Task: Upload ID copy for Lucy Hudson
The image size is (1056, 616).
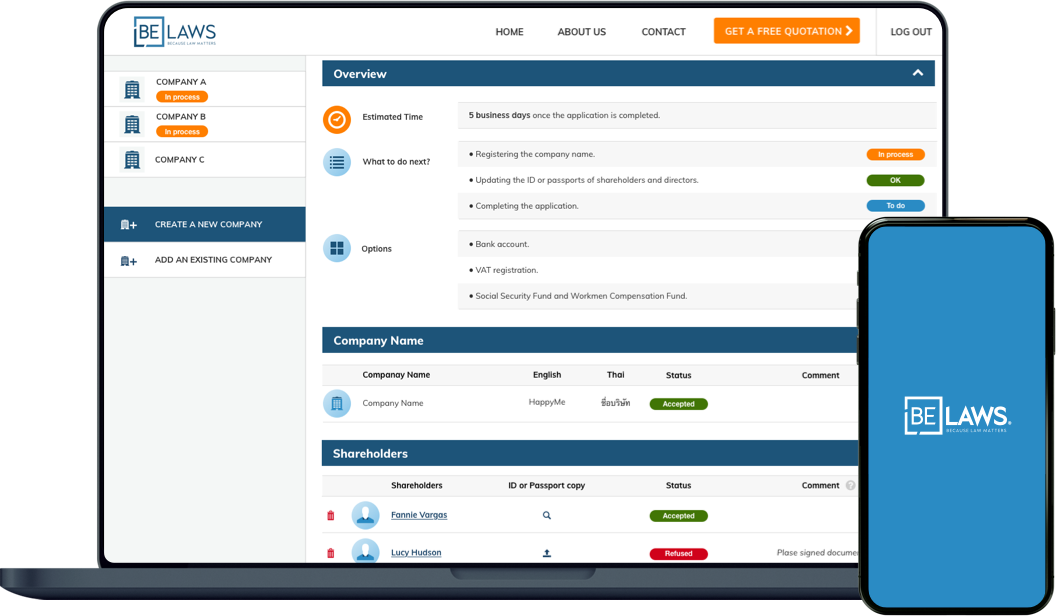Action: pyautogui.click(x=547, y=553)
